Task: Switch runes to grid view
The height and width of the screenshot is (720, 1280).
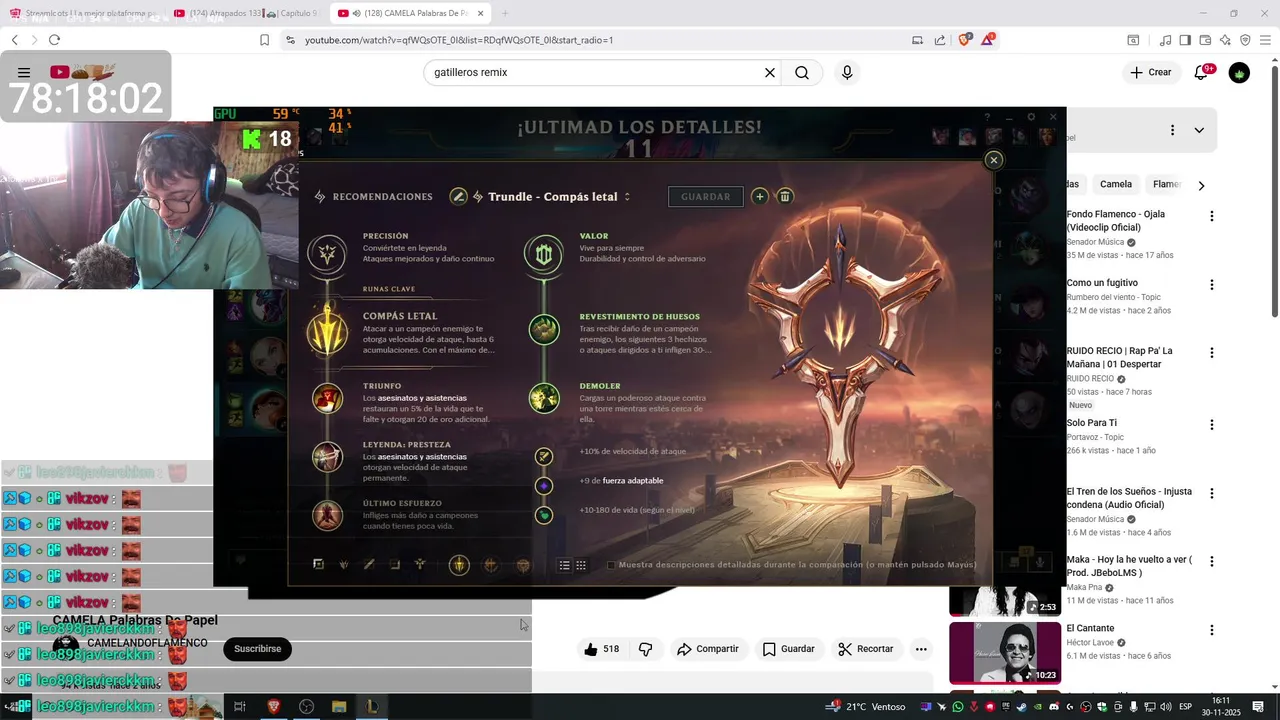Action: (x=580, y=565)
